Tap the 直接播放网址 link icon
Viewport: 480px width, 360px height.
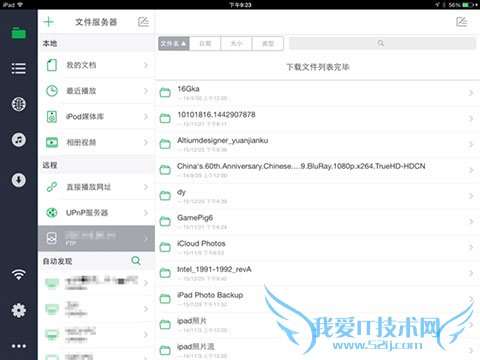(52, 187)
